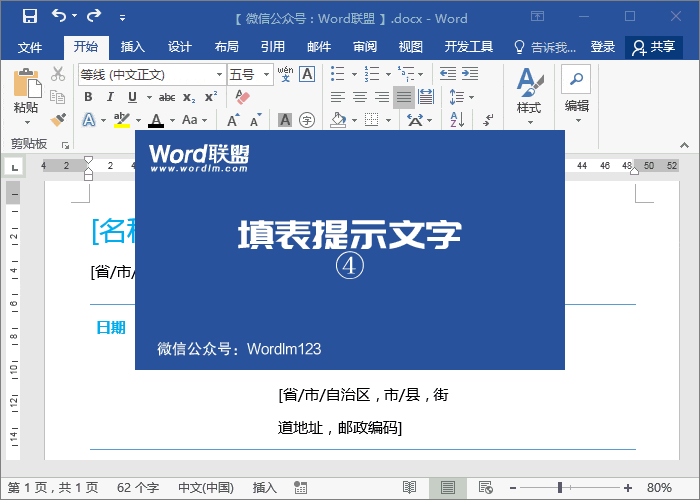Click the Shading paint bucket icon
Viewport: 700px width, 500px height.
tap(338, 120)
